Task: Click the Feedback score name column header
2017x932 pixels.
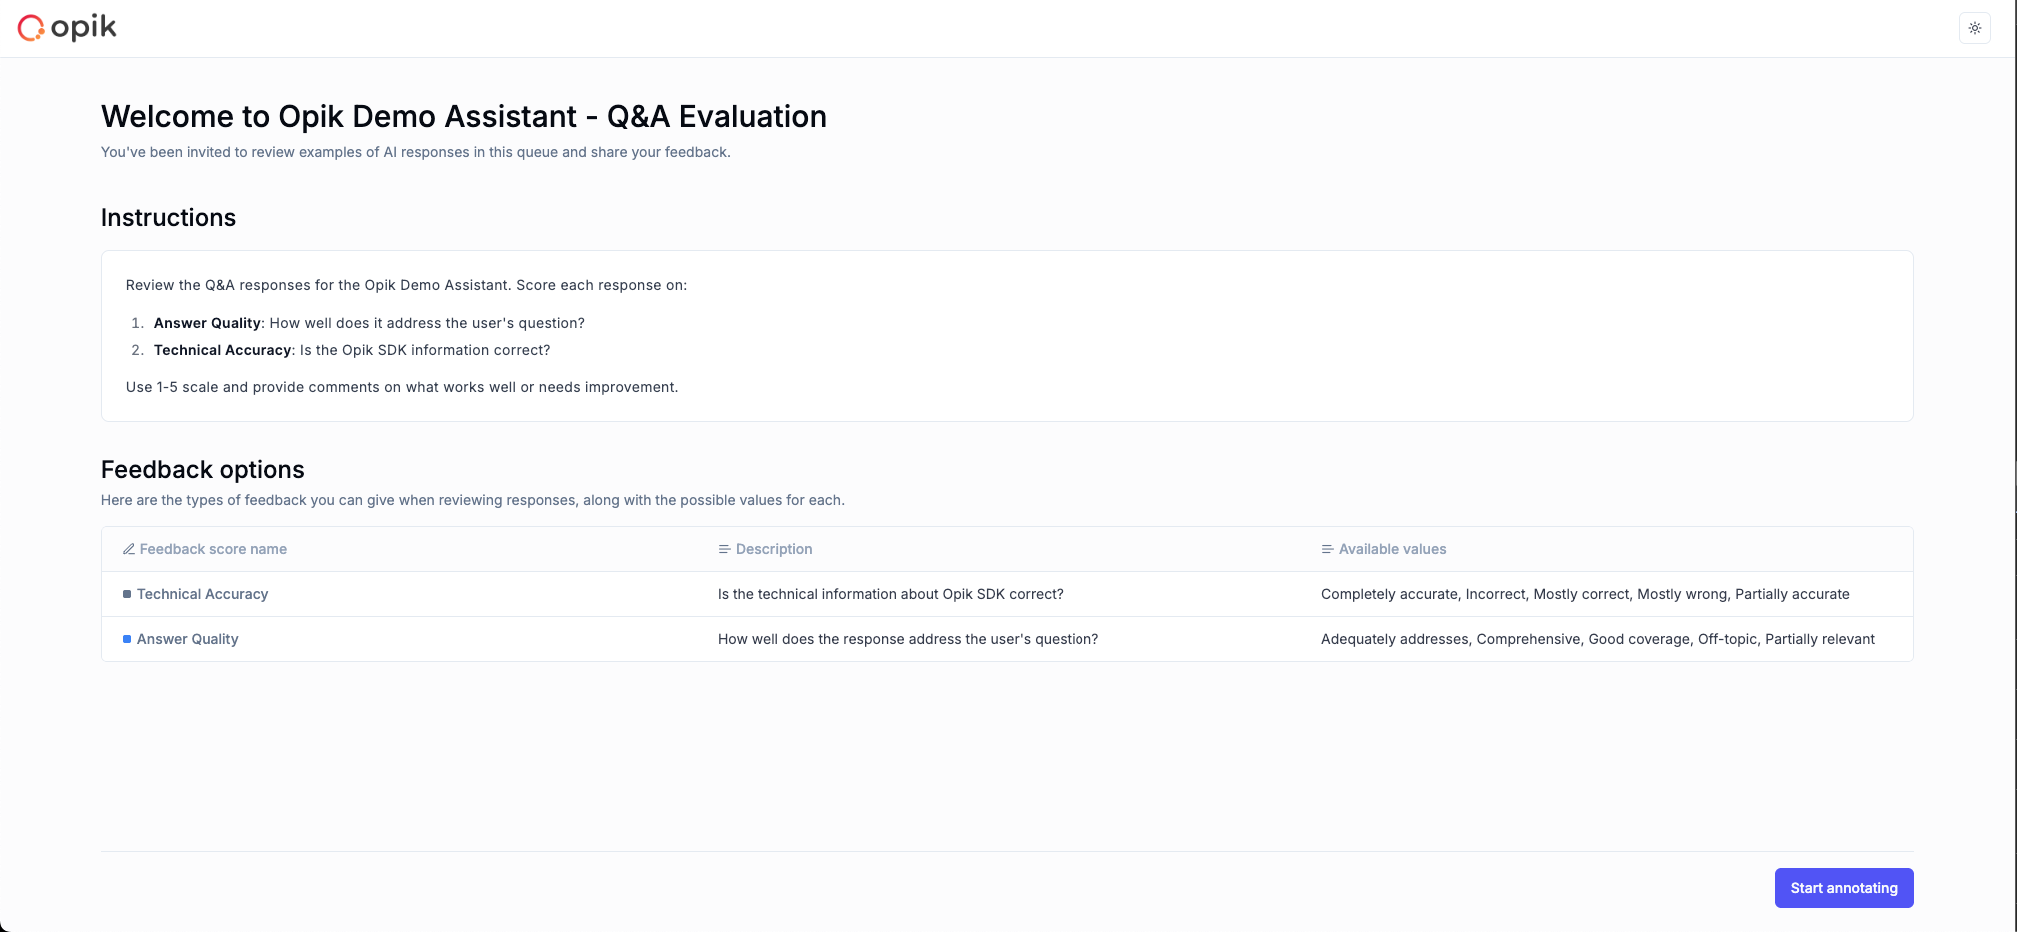Action: [x=213, y=549]
